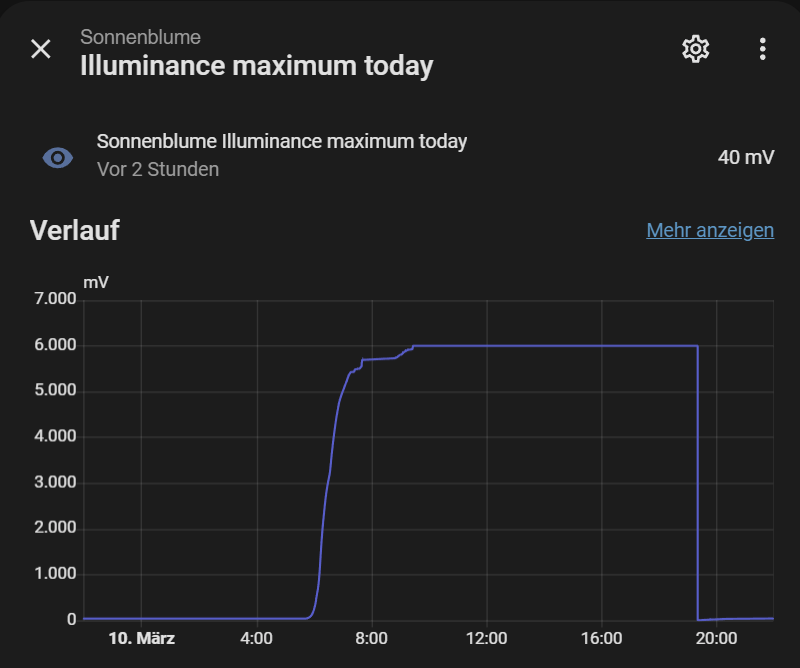Click the 4:00 time axis label
Image resolution: width=800 pixels, height=668 pixels.
coord(257,638)
